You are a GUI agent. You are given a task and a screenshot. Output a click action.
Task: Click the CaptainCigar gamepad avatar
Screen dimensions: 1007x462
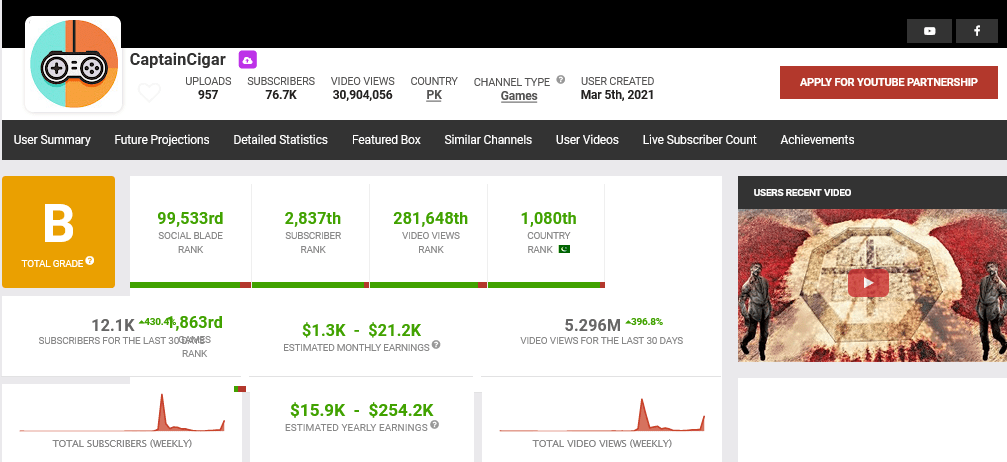pyautogui.click(x=73, y=64)
